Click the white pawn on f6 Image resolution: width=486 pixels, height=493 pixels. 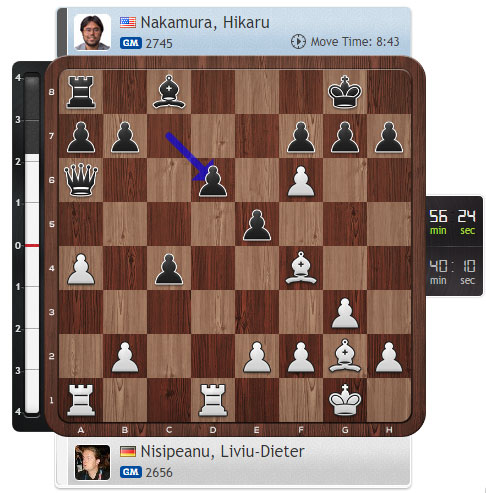(301, 181)
